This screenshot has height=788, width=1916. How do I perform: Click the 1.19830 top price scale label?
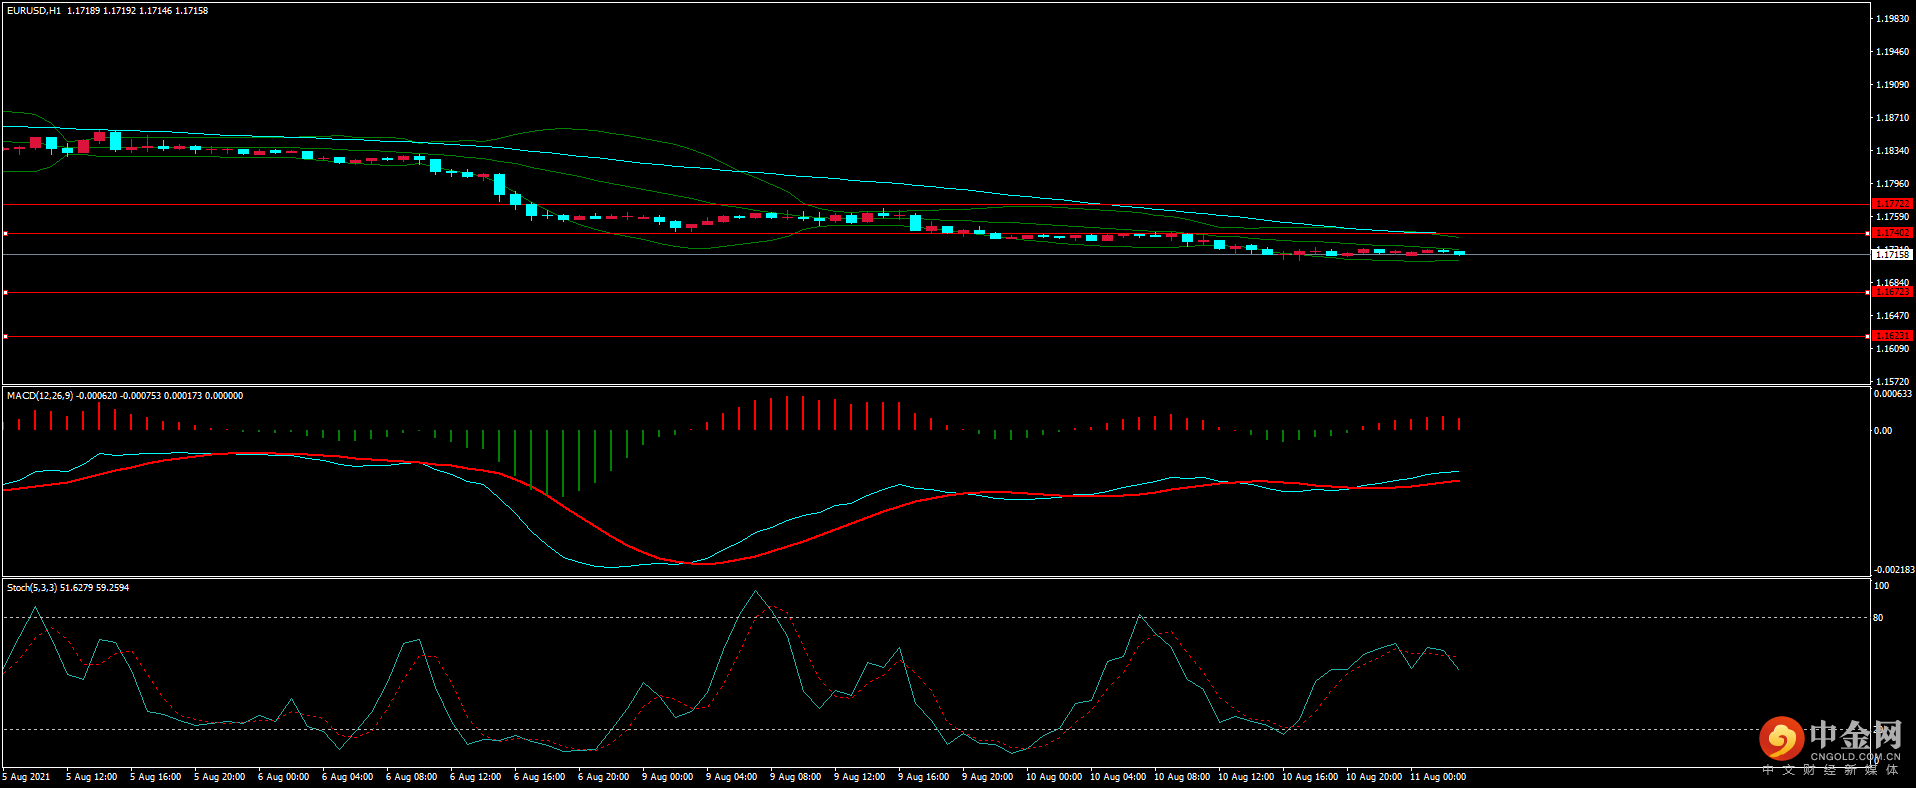pos(1892,19)
